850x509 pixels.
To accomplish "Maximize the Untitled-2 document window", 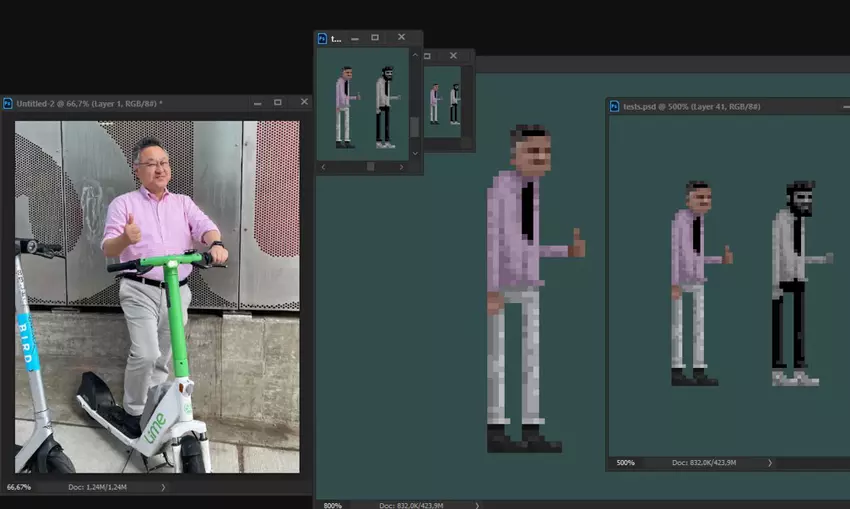I will pos(278,102).
